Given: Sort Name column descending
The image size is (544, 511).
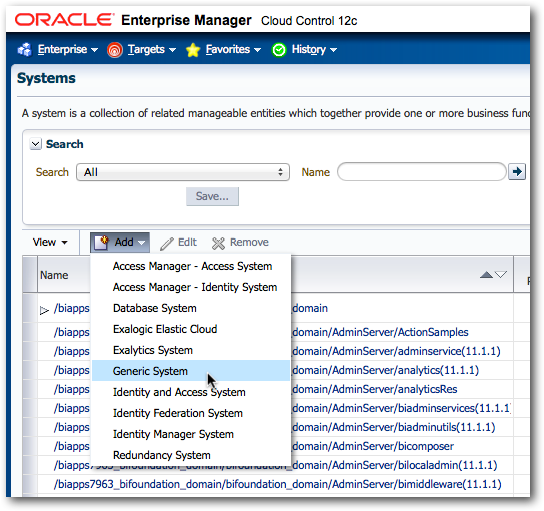Looking at the screenshot, I should pyautogui.click(x=501, y=275).
